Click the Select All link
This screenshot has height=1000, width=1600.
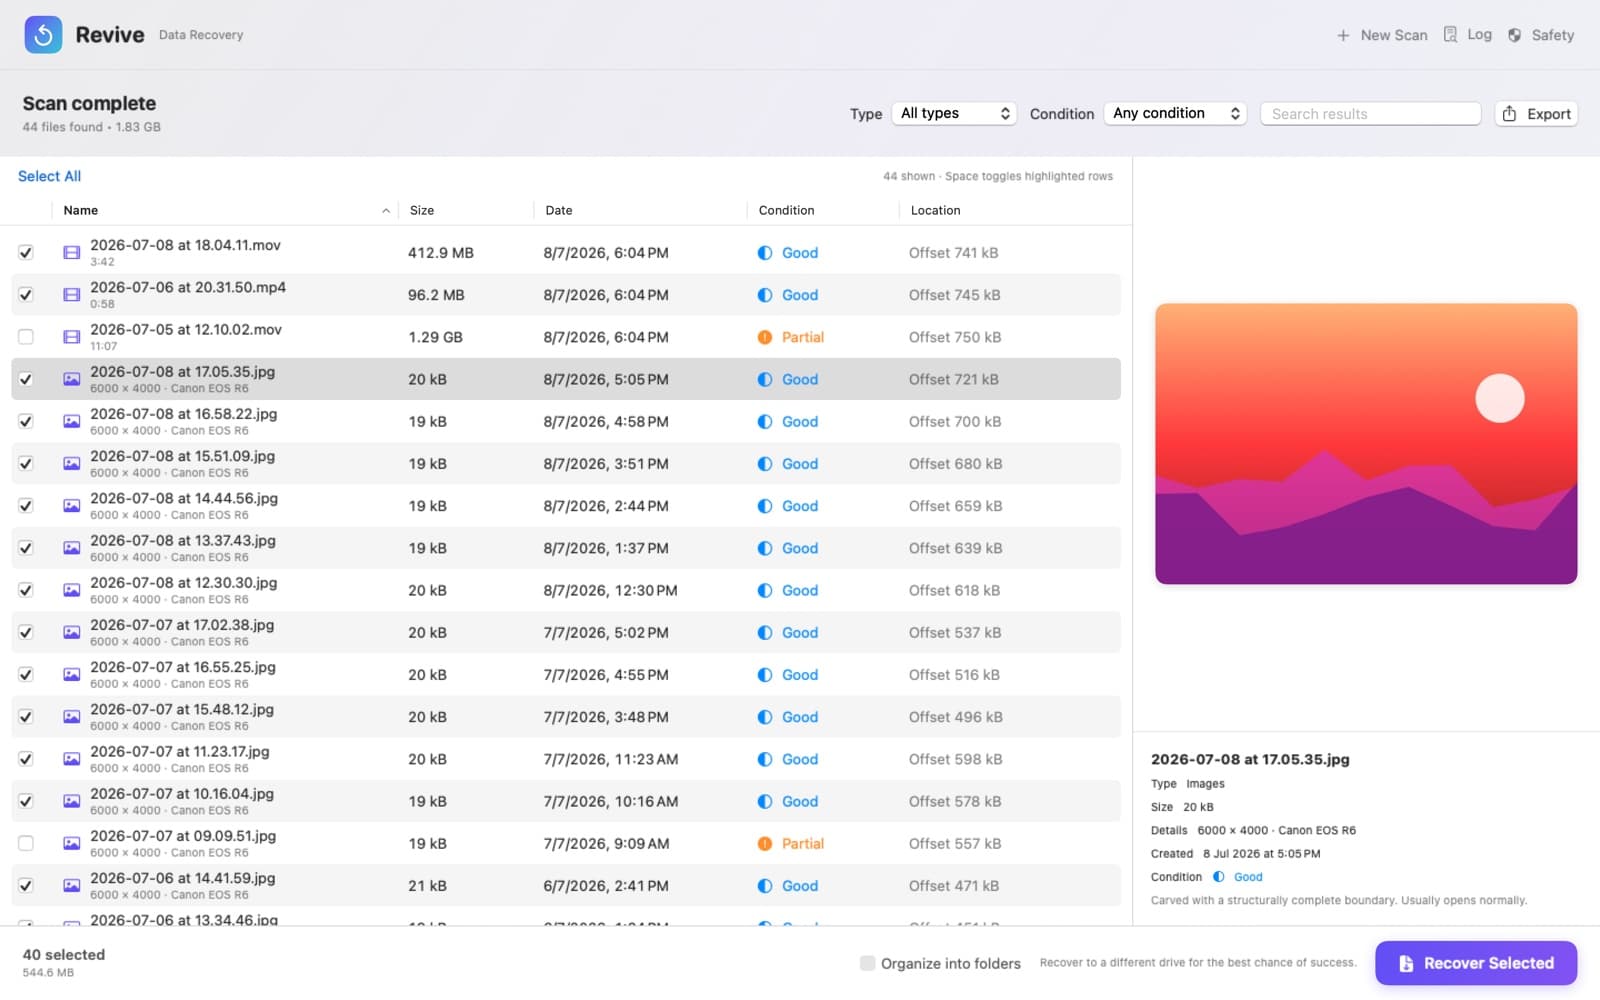tap(49, 176)
